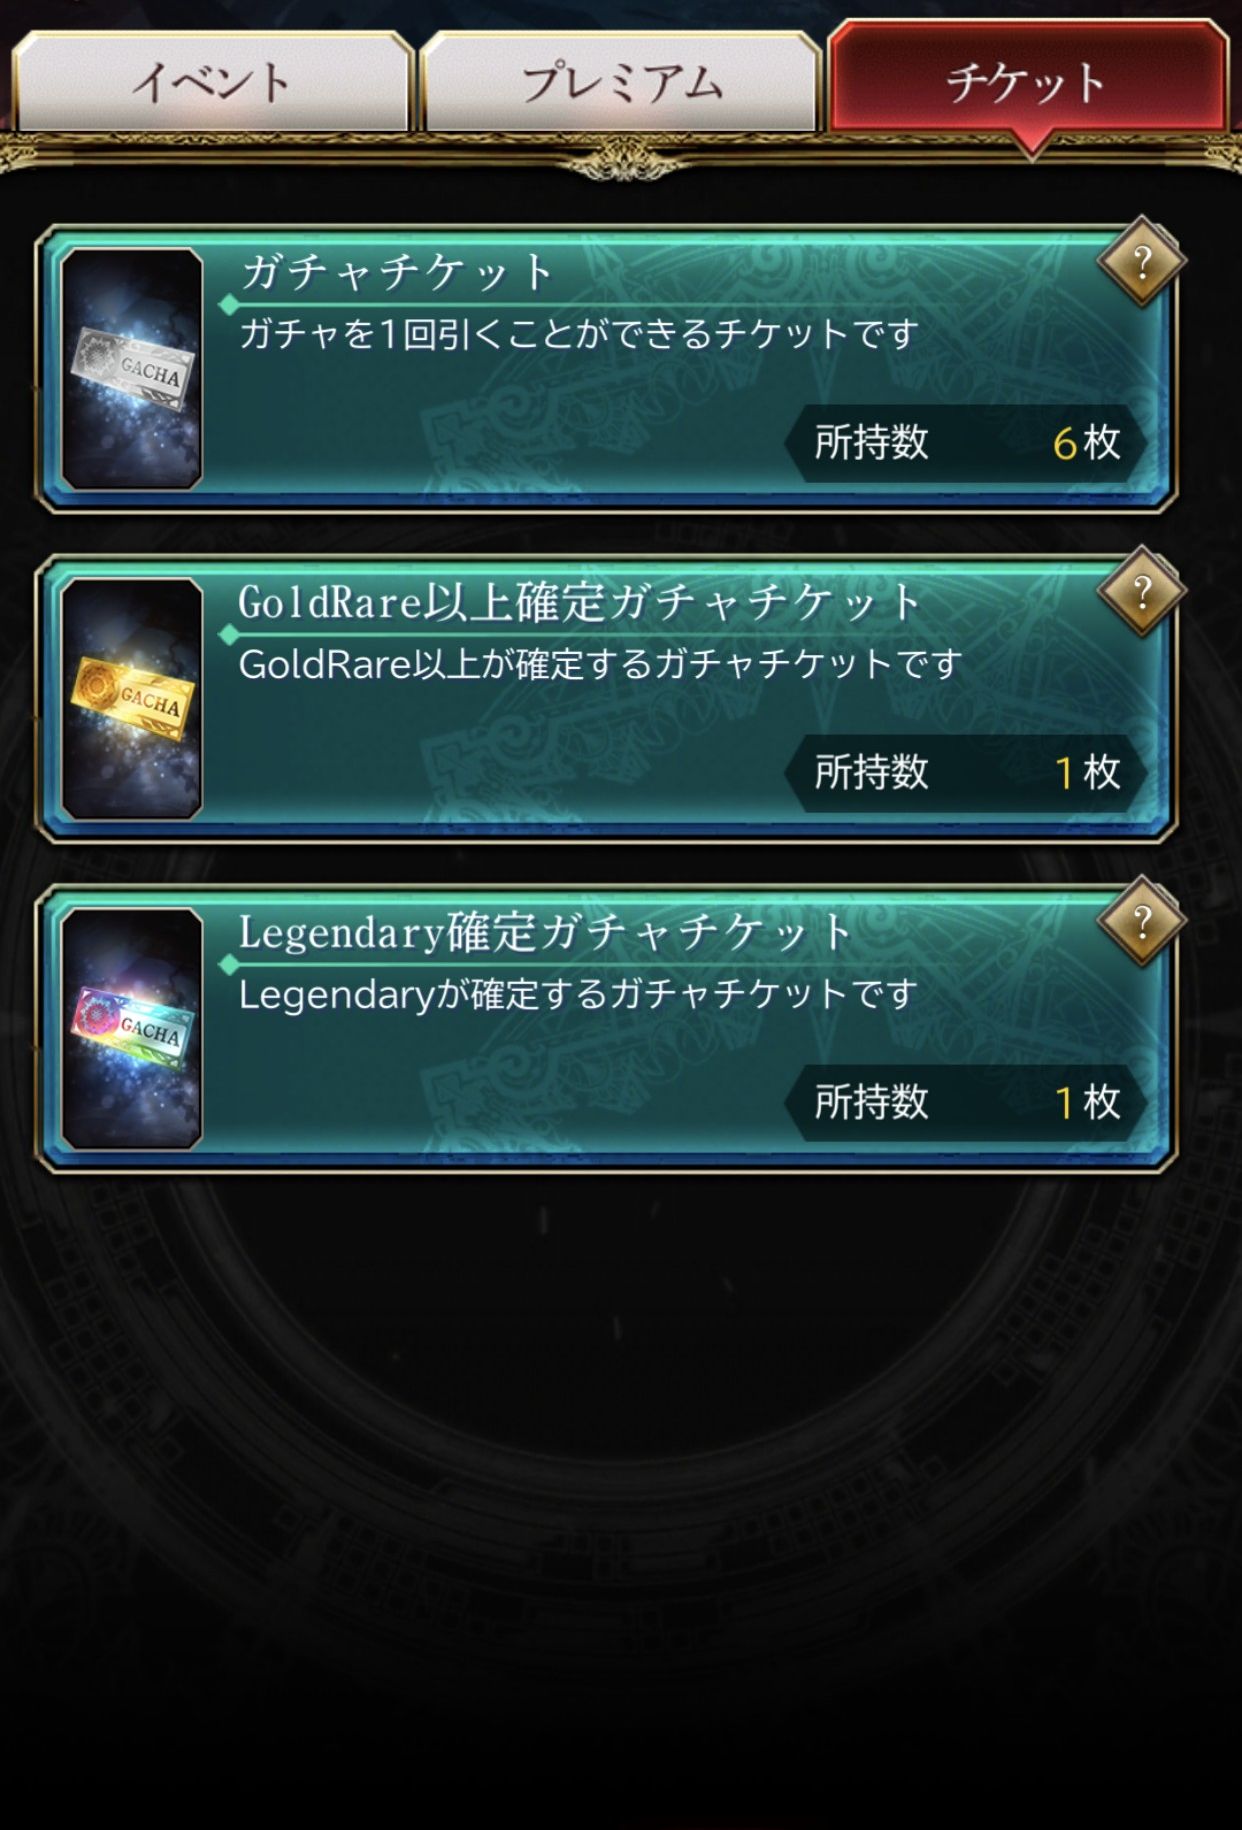
Task: Open help for GoldRare以上確定ガチャチケット
Action: point(1141,592)
